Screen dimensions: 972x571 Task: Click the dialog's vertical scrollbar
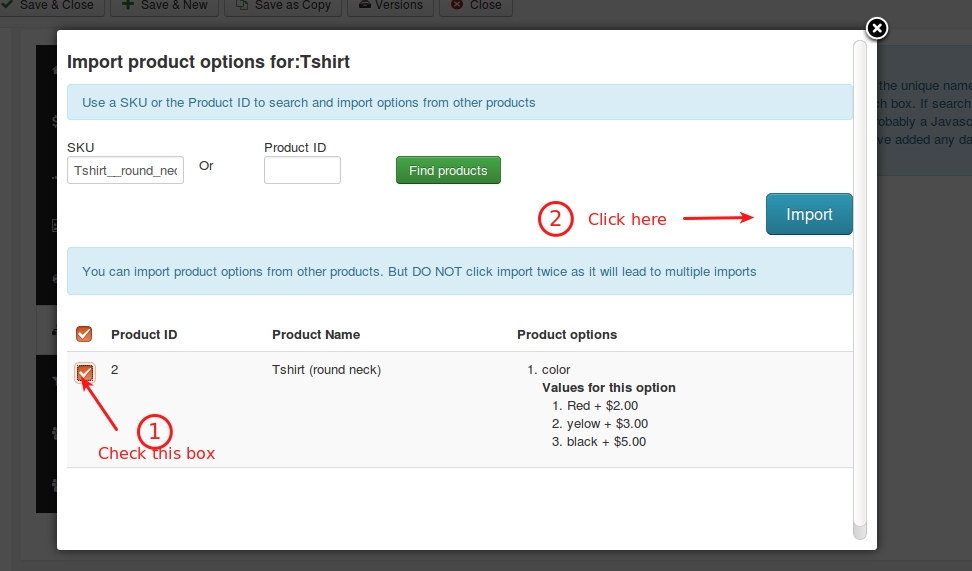[x=859, y=290]
